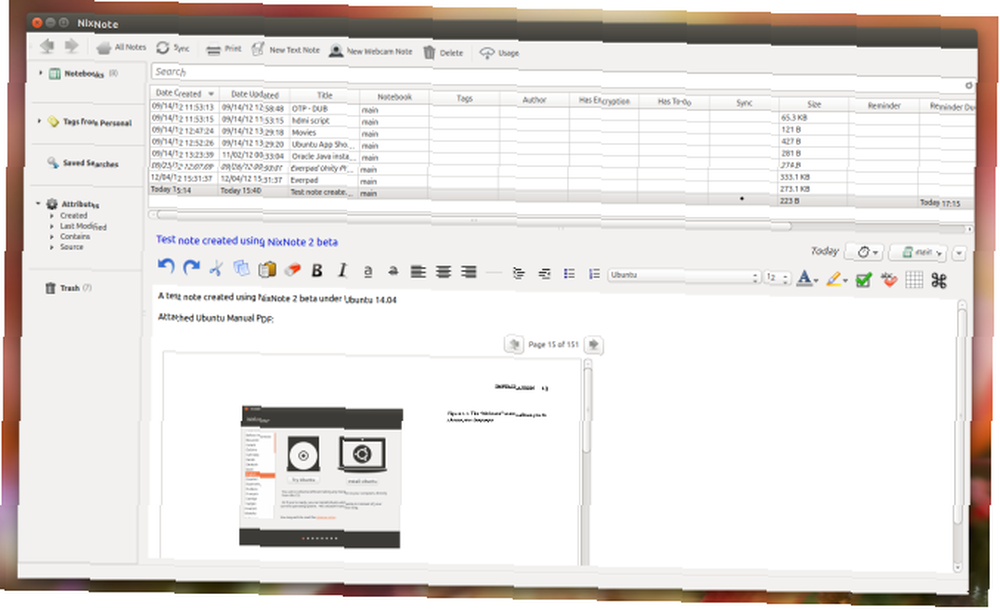The image size is (1000, 610).
Task: Pick a highlight color with the marker icon
Action: pyautogui.click(x=836, y=279)
